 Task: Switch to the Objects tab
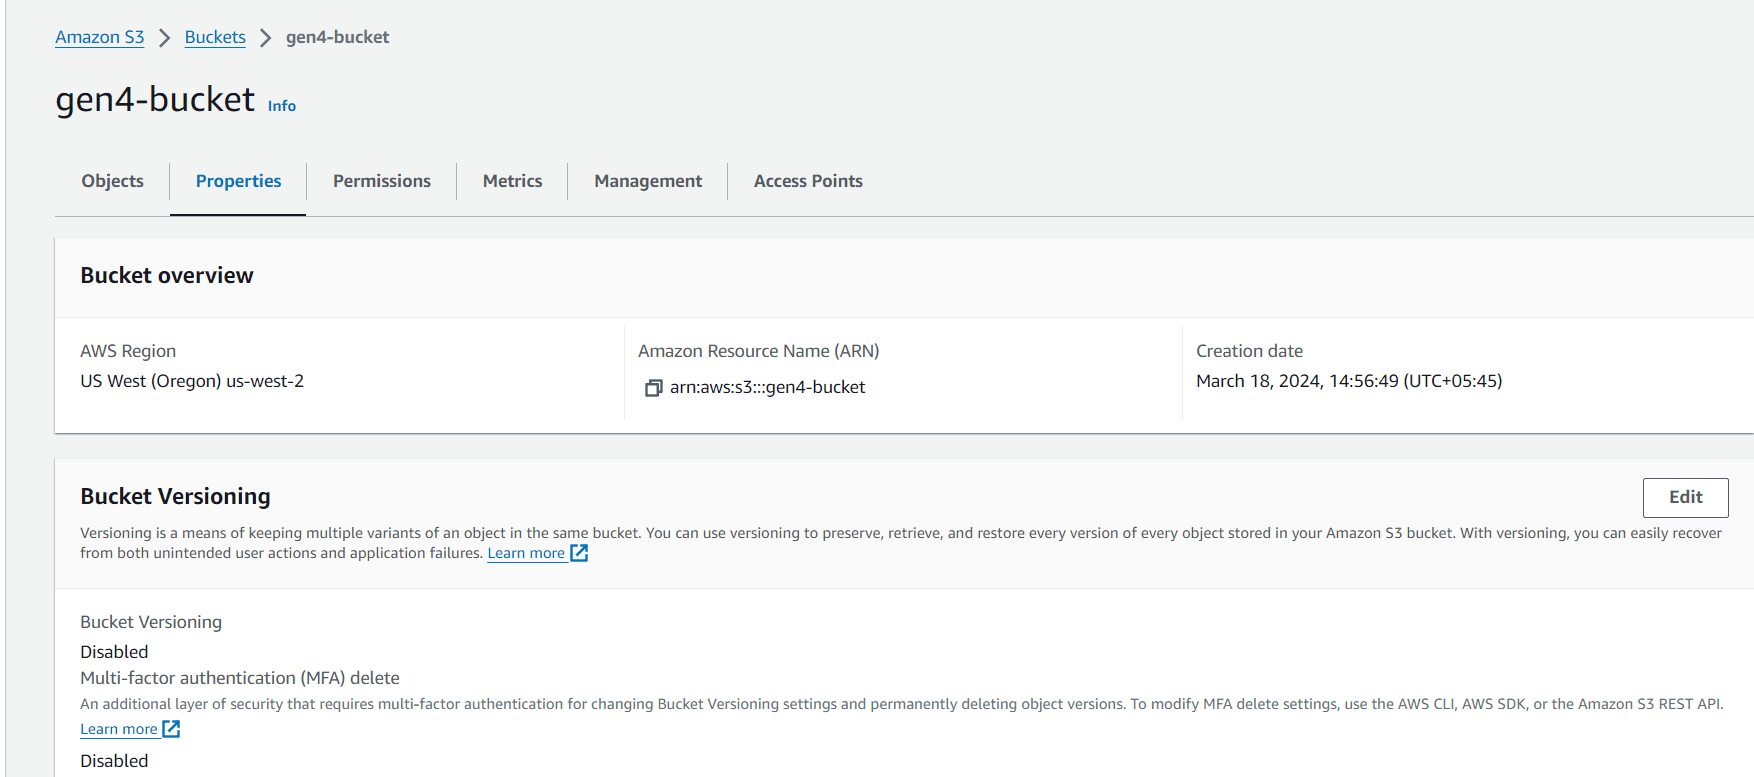[112, 181]
